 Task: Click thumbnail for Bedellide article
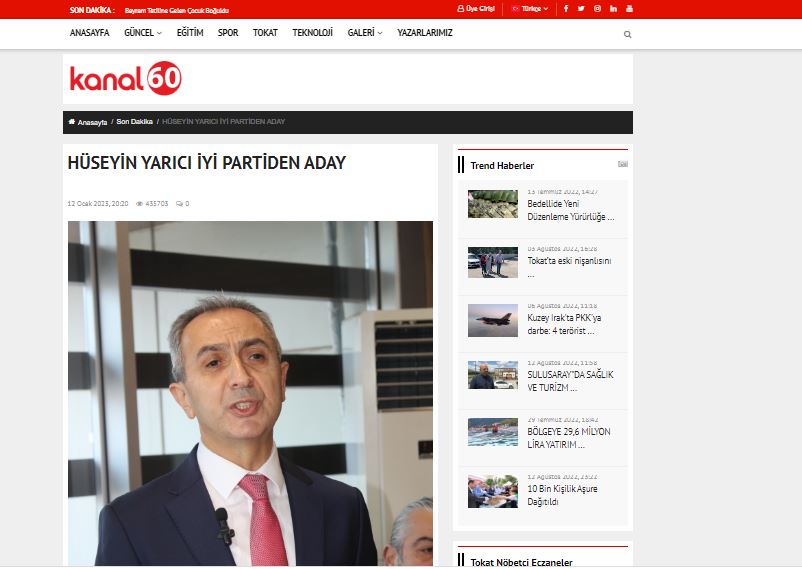point(493,204)
